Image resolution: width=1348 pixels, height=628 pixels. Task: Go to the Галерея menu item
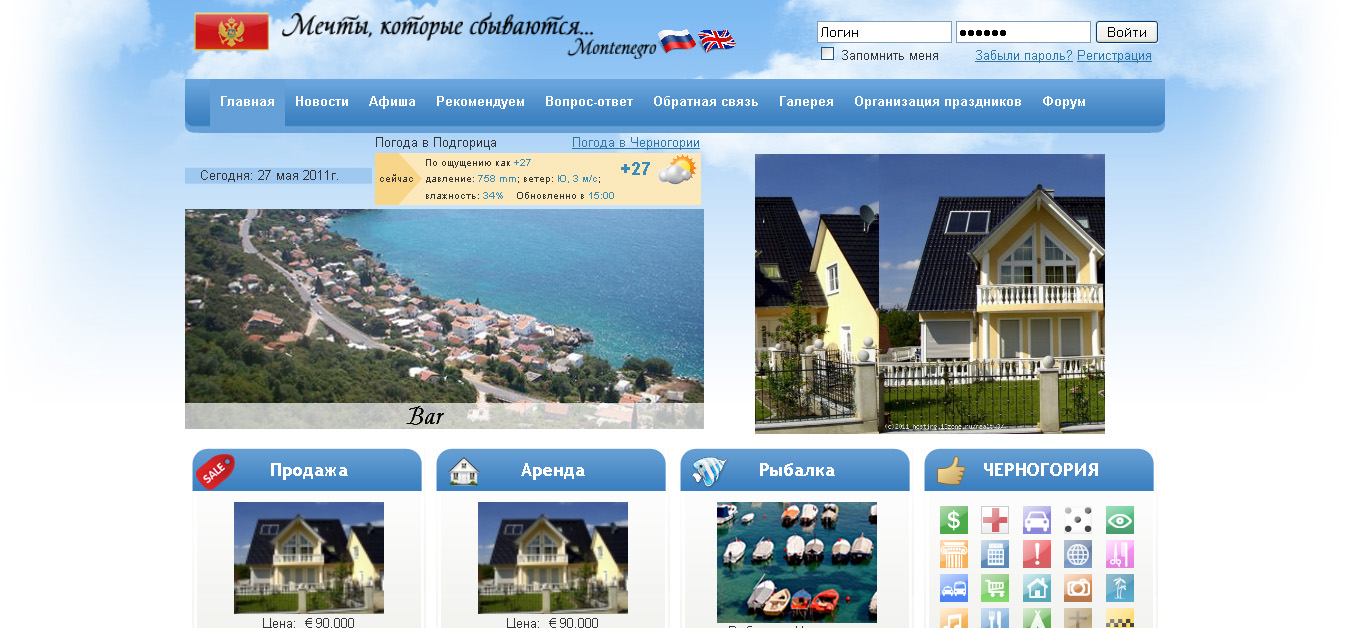806,102
